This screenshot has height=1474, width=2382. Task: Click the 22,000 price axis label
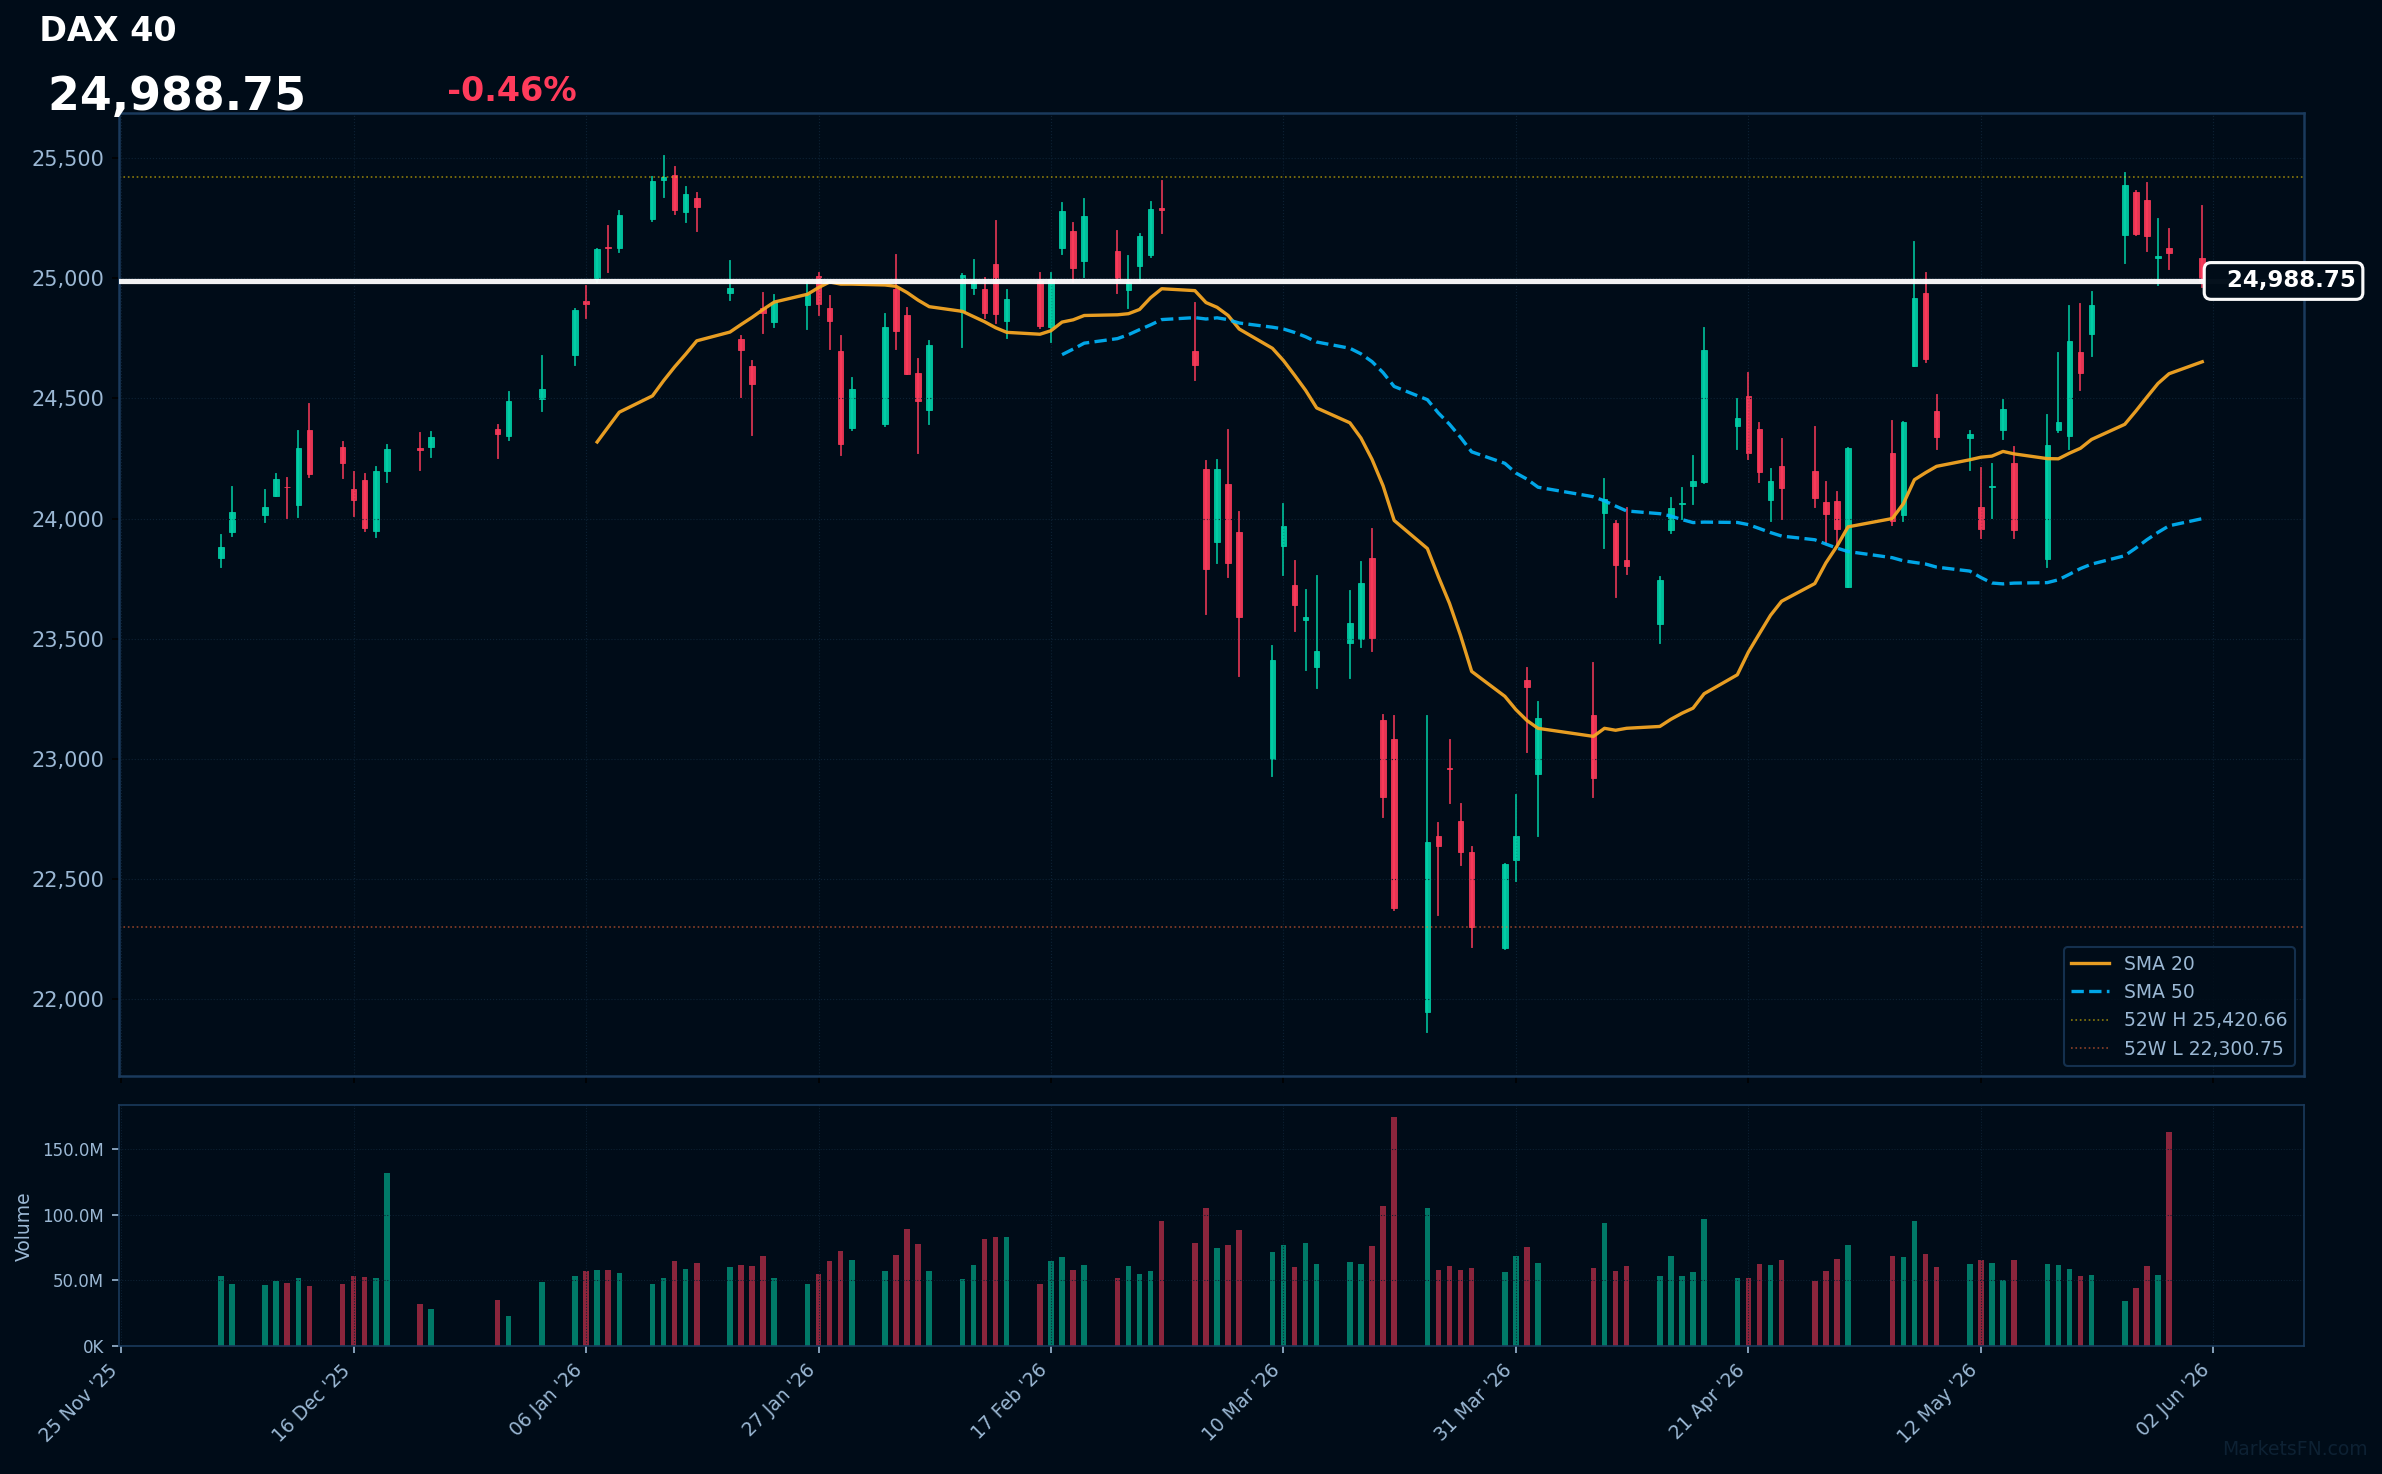click(68, 1000)
